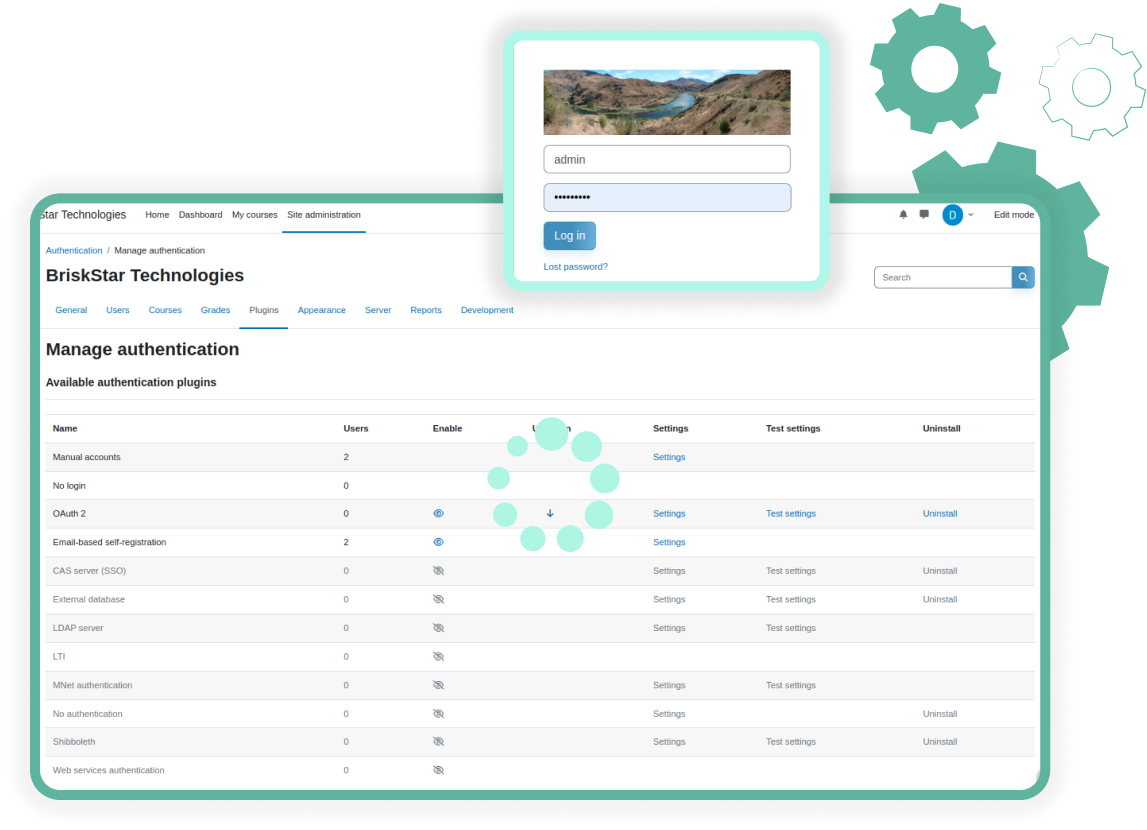Open the messages chat icon
Image resolution: width=1147 pixels, height=830 pixels.
pyautogui.click(x=924, y=214)
